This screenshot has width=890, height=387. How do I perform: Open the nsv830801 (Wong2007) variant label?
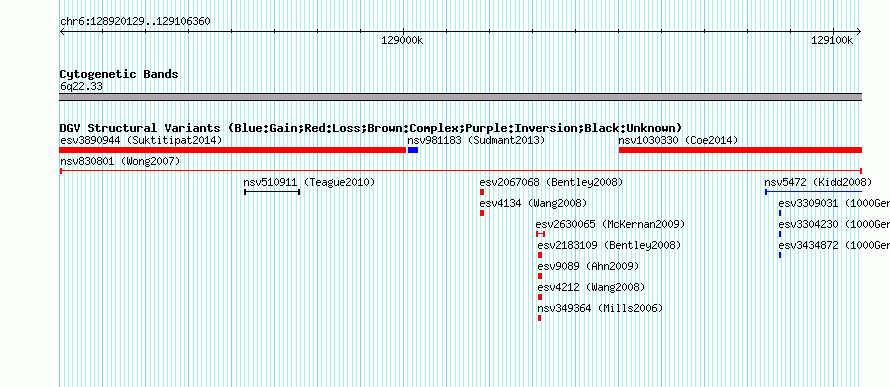(120, 162)
